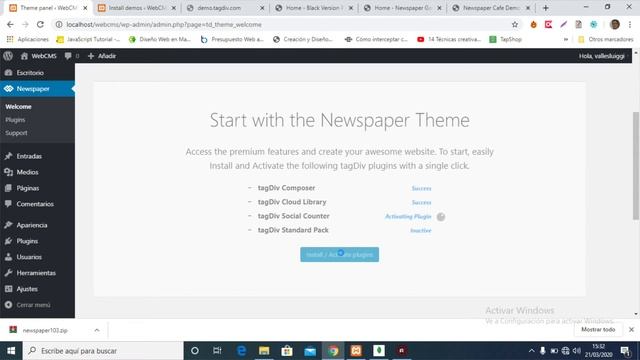Switch to Home - Black Version tab
The height and width of the screenshot is (360, 640).
tap(313, 8)
